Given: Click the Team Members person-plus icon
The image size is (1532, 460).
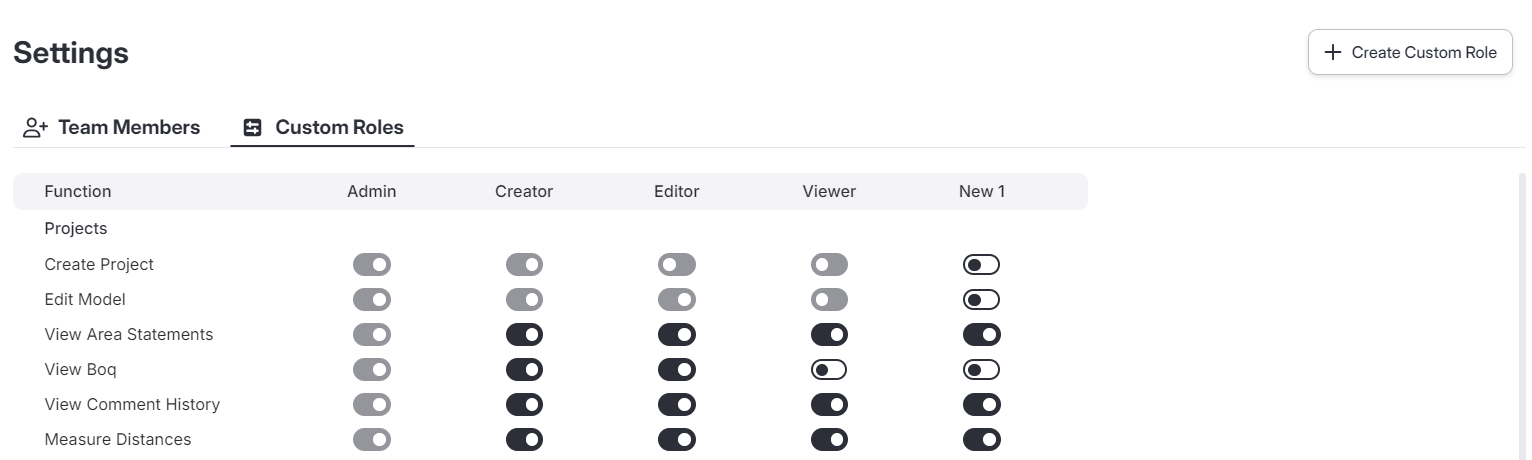Looking at the screenshot, I should coord(36,128).
